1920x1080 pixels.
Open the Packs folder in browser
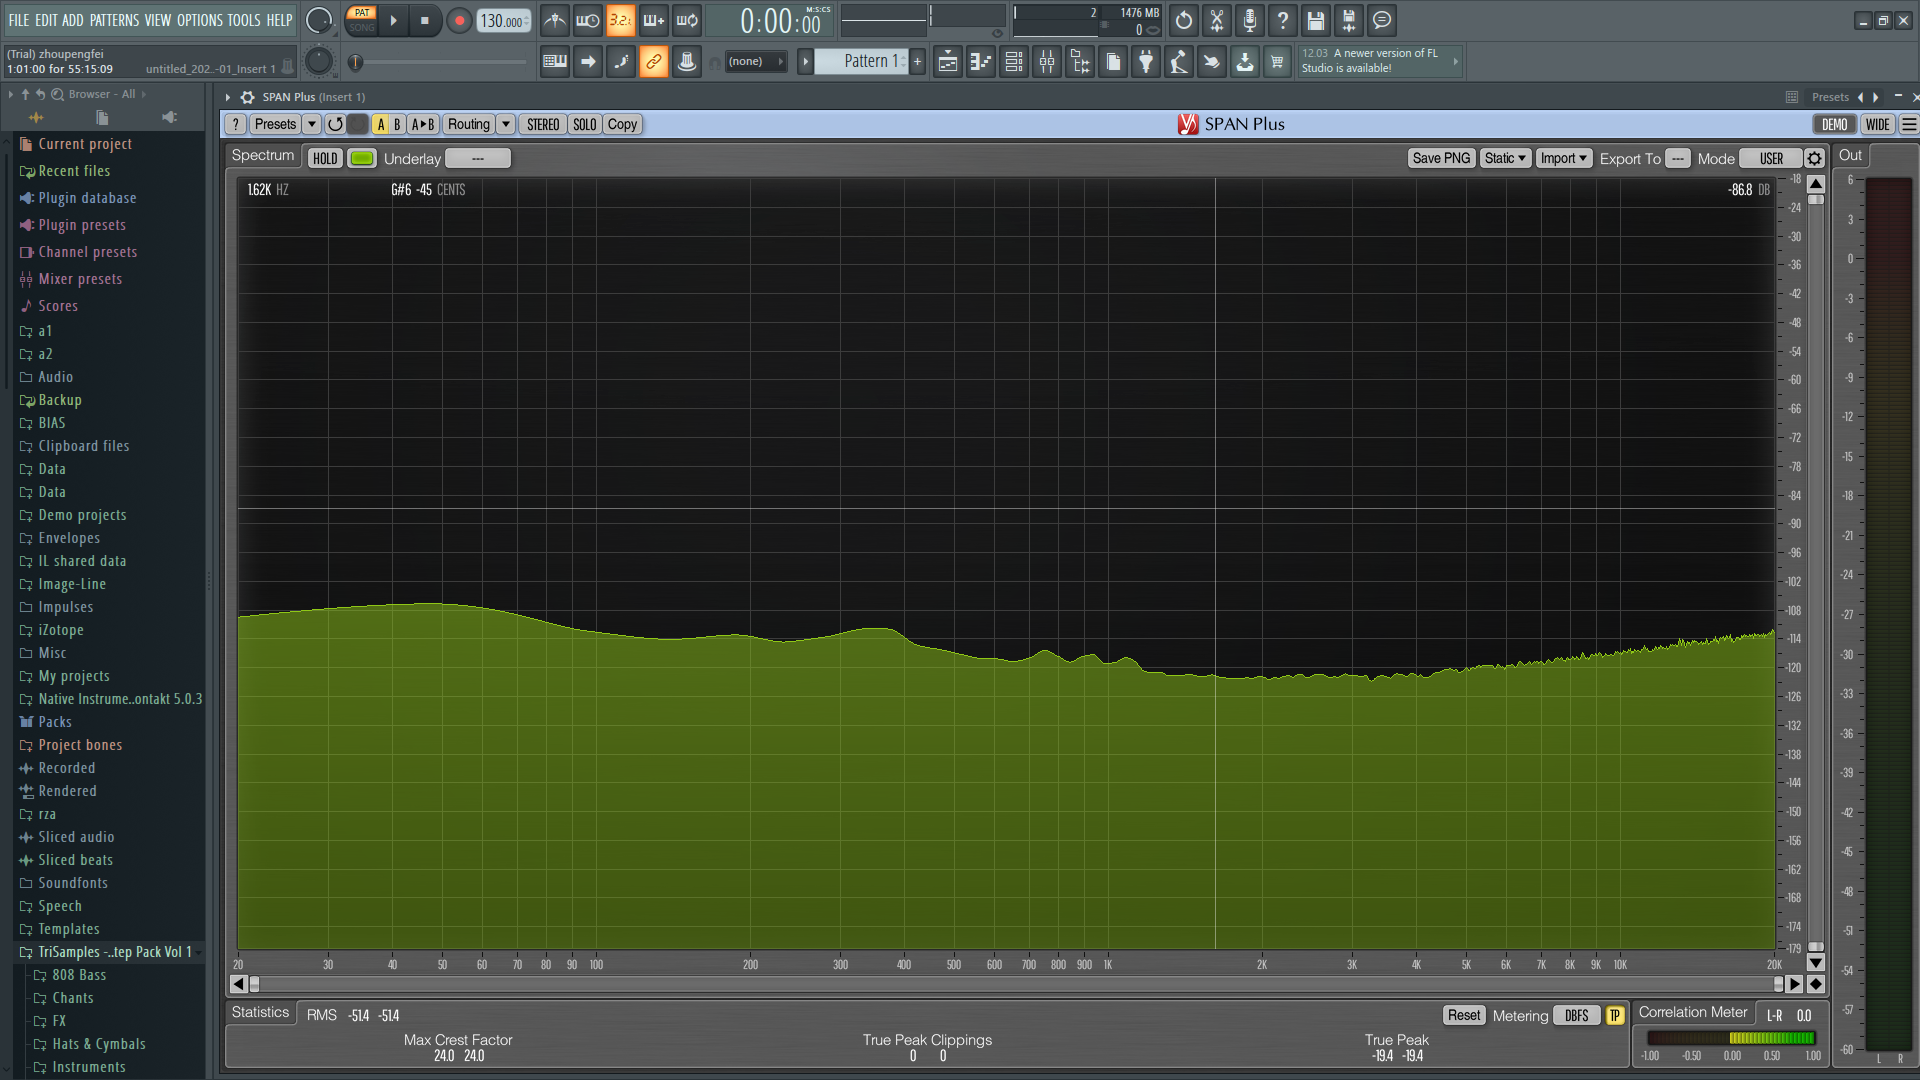(55, 722)
